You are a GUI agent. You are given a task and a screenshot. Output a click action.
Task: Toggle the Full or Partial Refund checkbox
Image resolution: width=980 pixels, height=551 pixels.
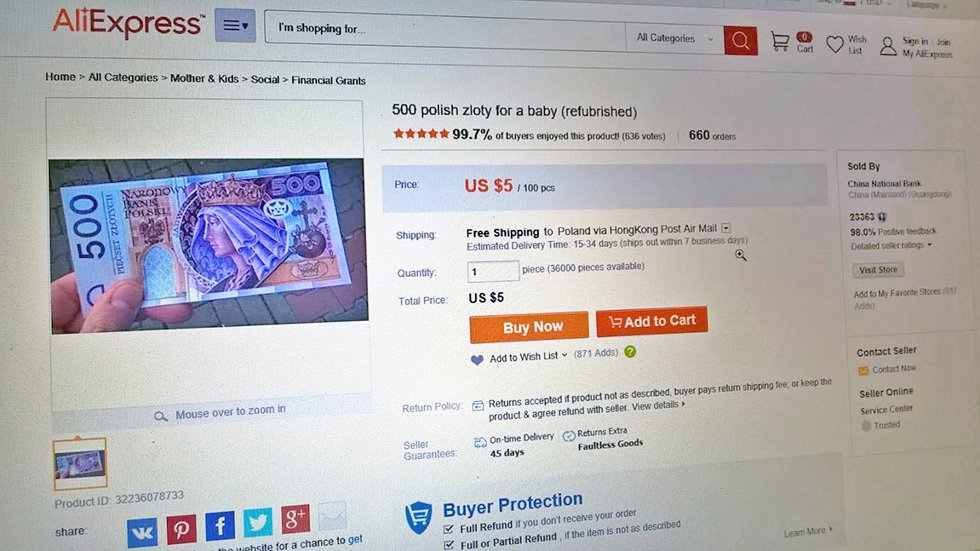[x=449, y=544]
